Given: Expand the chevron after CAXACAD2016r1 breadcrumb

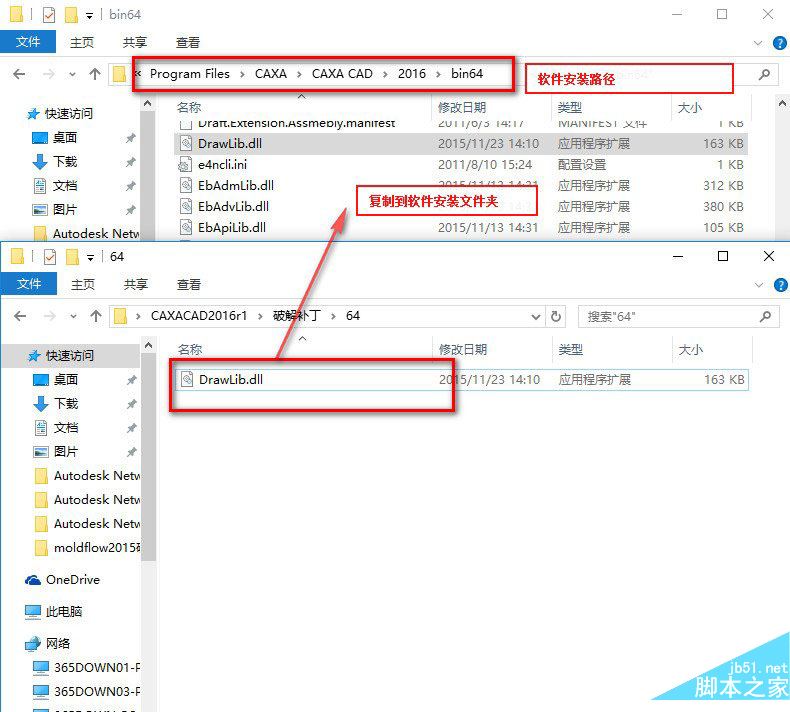Looking at the screenshot, I should (260, 316).
